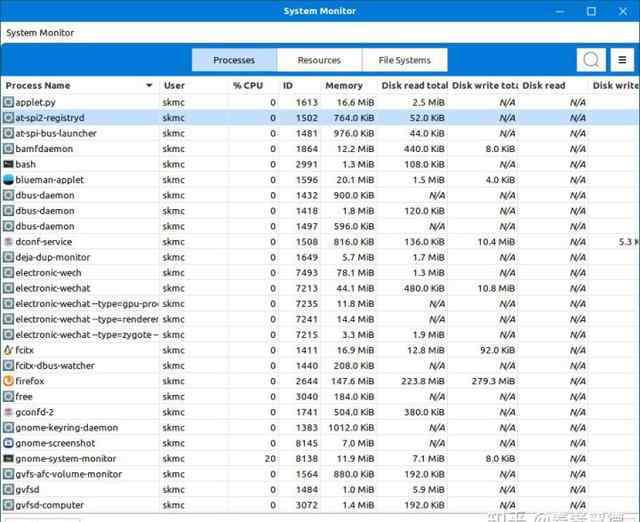Click the bash terminal icon
Image resolution: width=640 pixels, height=522 pixels.
(x=9, y=164)
